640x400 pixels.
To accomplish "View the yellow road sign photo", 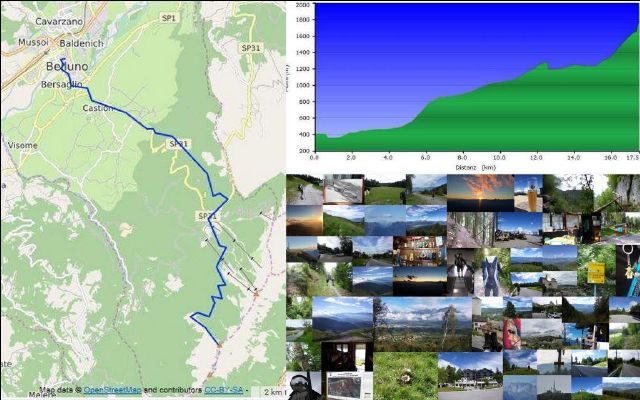I will pyautogui.click(x=594, y=272).
